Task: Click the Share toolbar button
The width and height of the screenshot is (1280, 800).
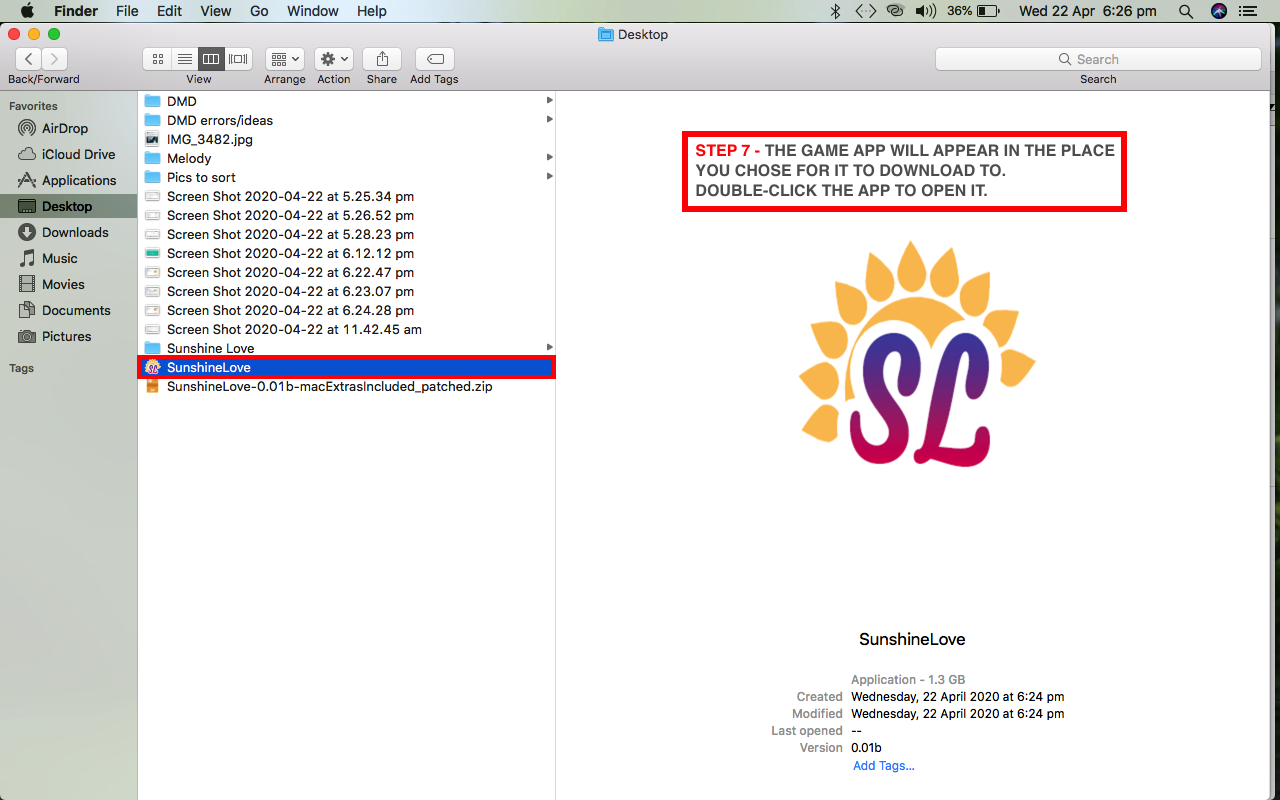Action: tap(381, 59)
